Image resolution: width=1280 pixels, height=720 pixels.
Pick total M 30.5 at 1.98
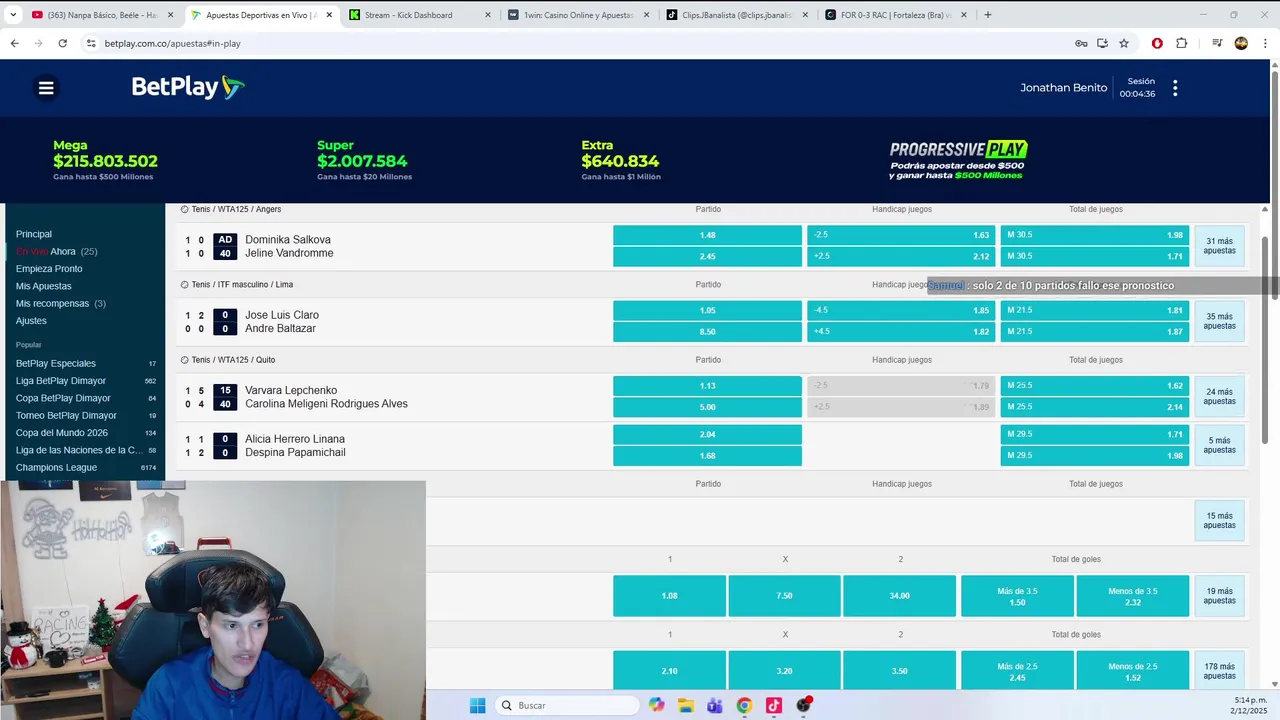[x=1095, y=235]
